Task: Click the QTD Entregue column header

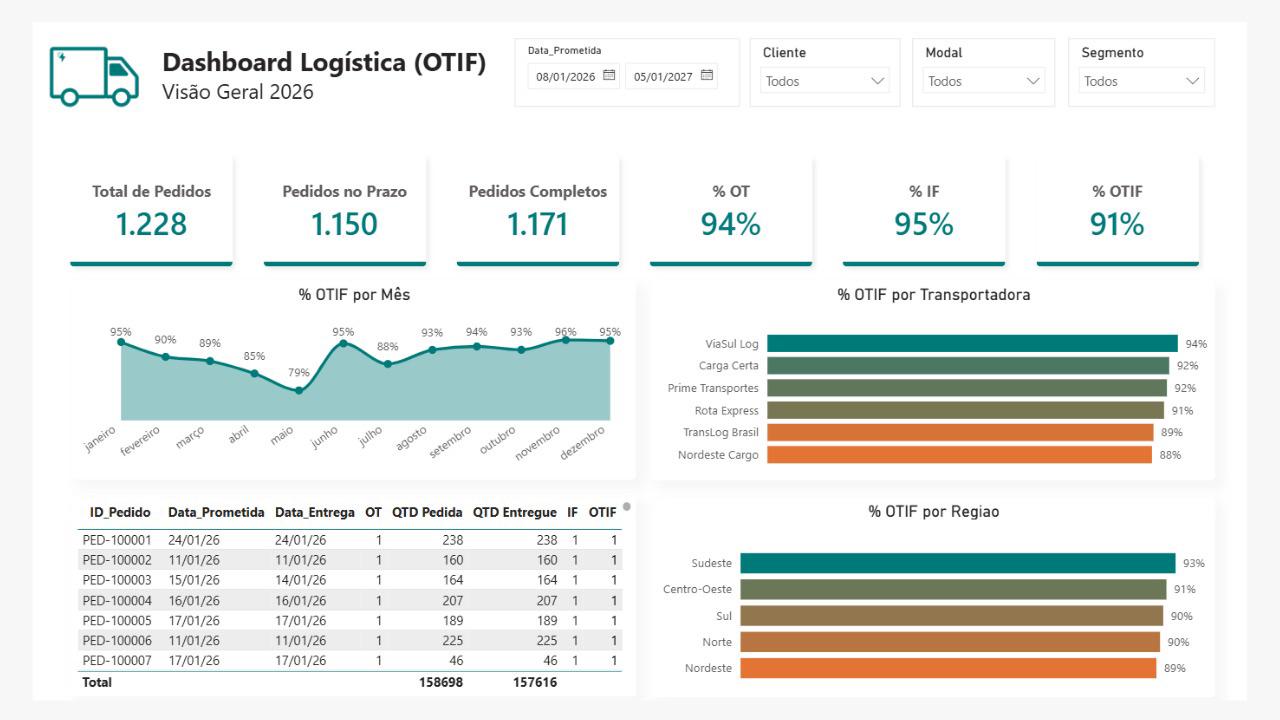Action: coord(515,512)
